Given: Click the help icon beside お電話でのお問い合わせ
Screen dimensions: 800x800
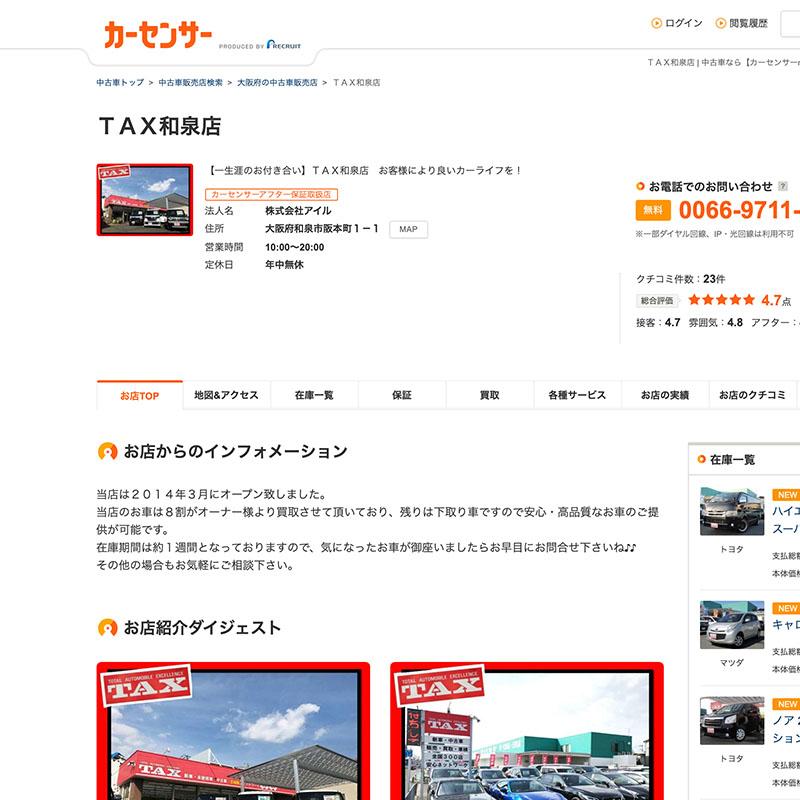Looking at the screenshot, I should [x=783, y=186].
